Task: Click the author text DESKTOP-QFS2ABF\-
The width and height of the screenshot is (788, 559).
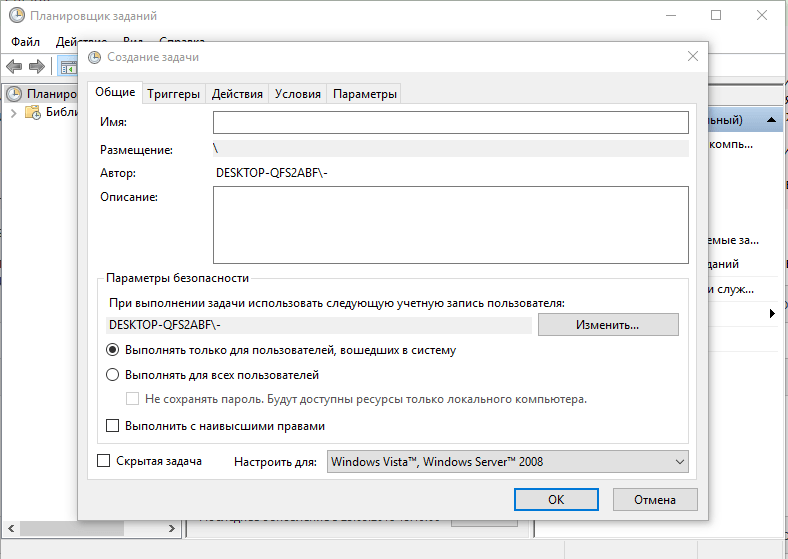Action: point(272,173)
